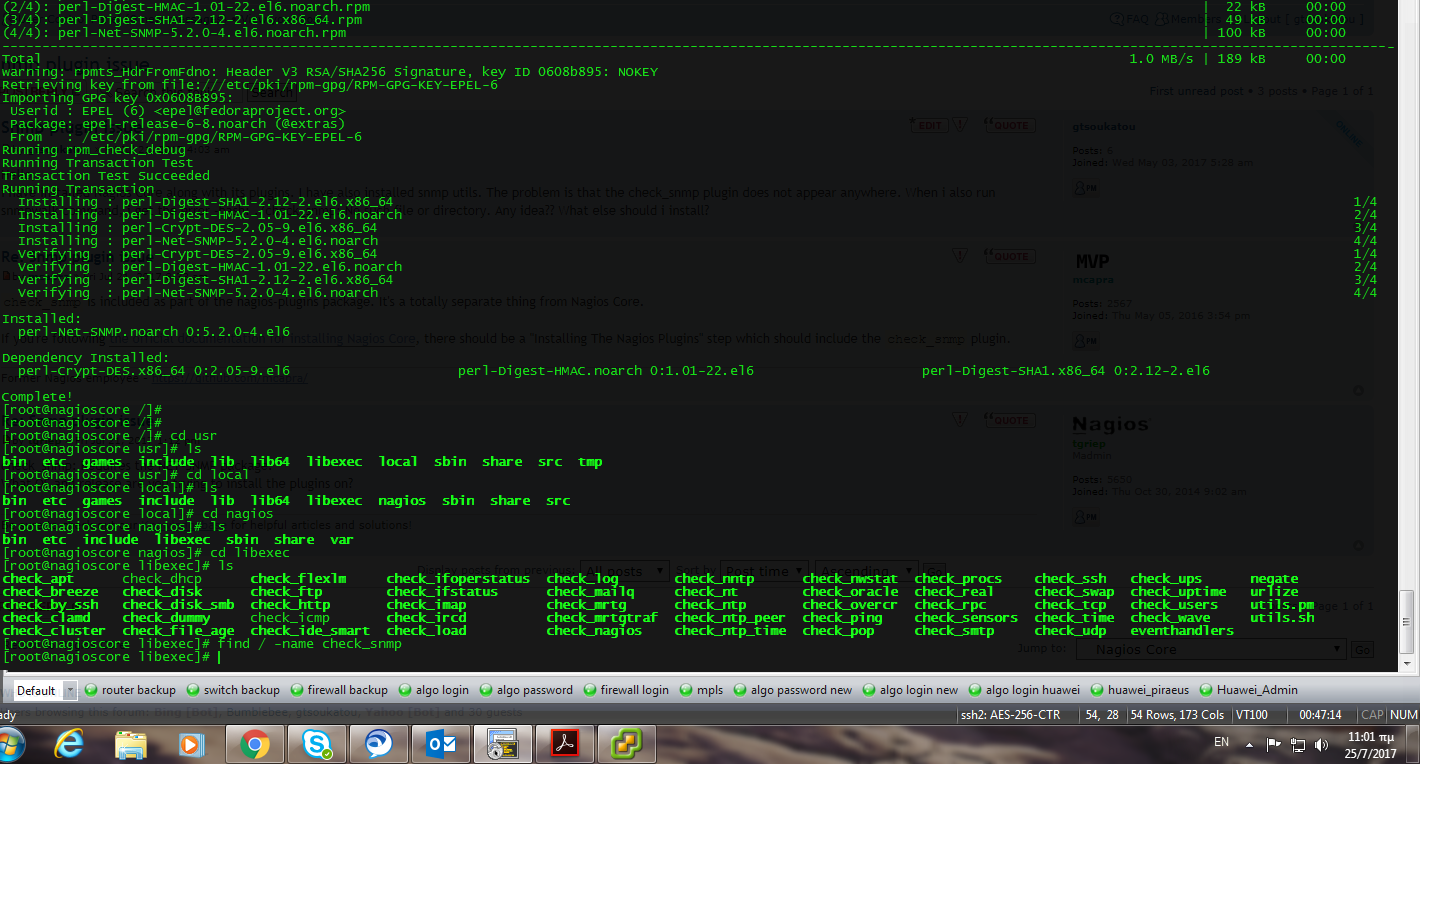Open Skype from the taskbar
This screenshot has height=900, width=1440.
(x=317, y=744)
